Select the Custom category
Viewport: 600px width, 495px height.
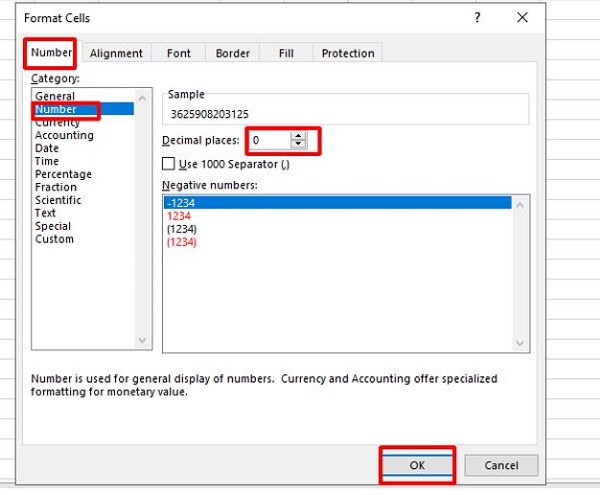coord(54,239)
